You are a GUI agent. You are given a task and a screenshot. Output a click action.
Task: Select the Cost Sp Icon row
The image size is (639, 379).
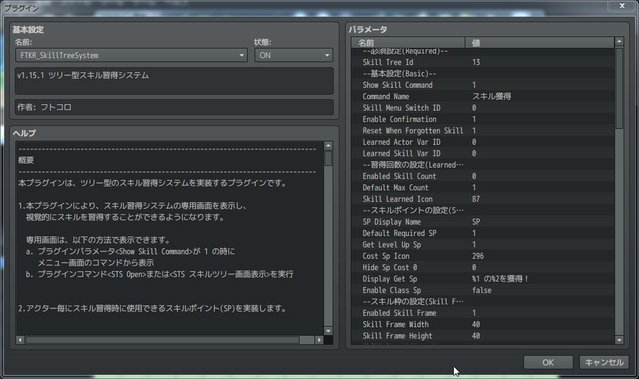[x=483, y=256]
